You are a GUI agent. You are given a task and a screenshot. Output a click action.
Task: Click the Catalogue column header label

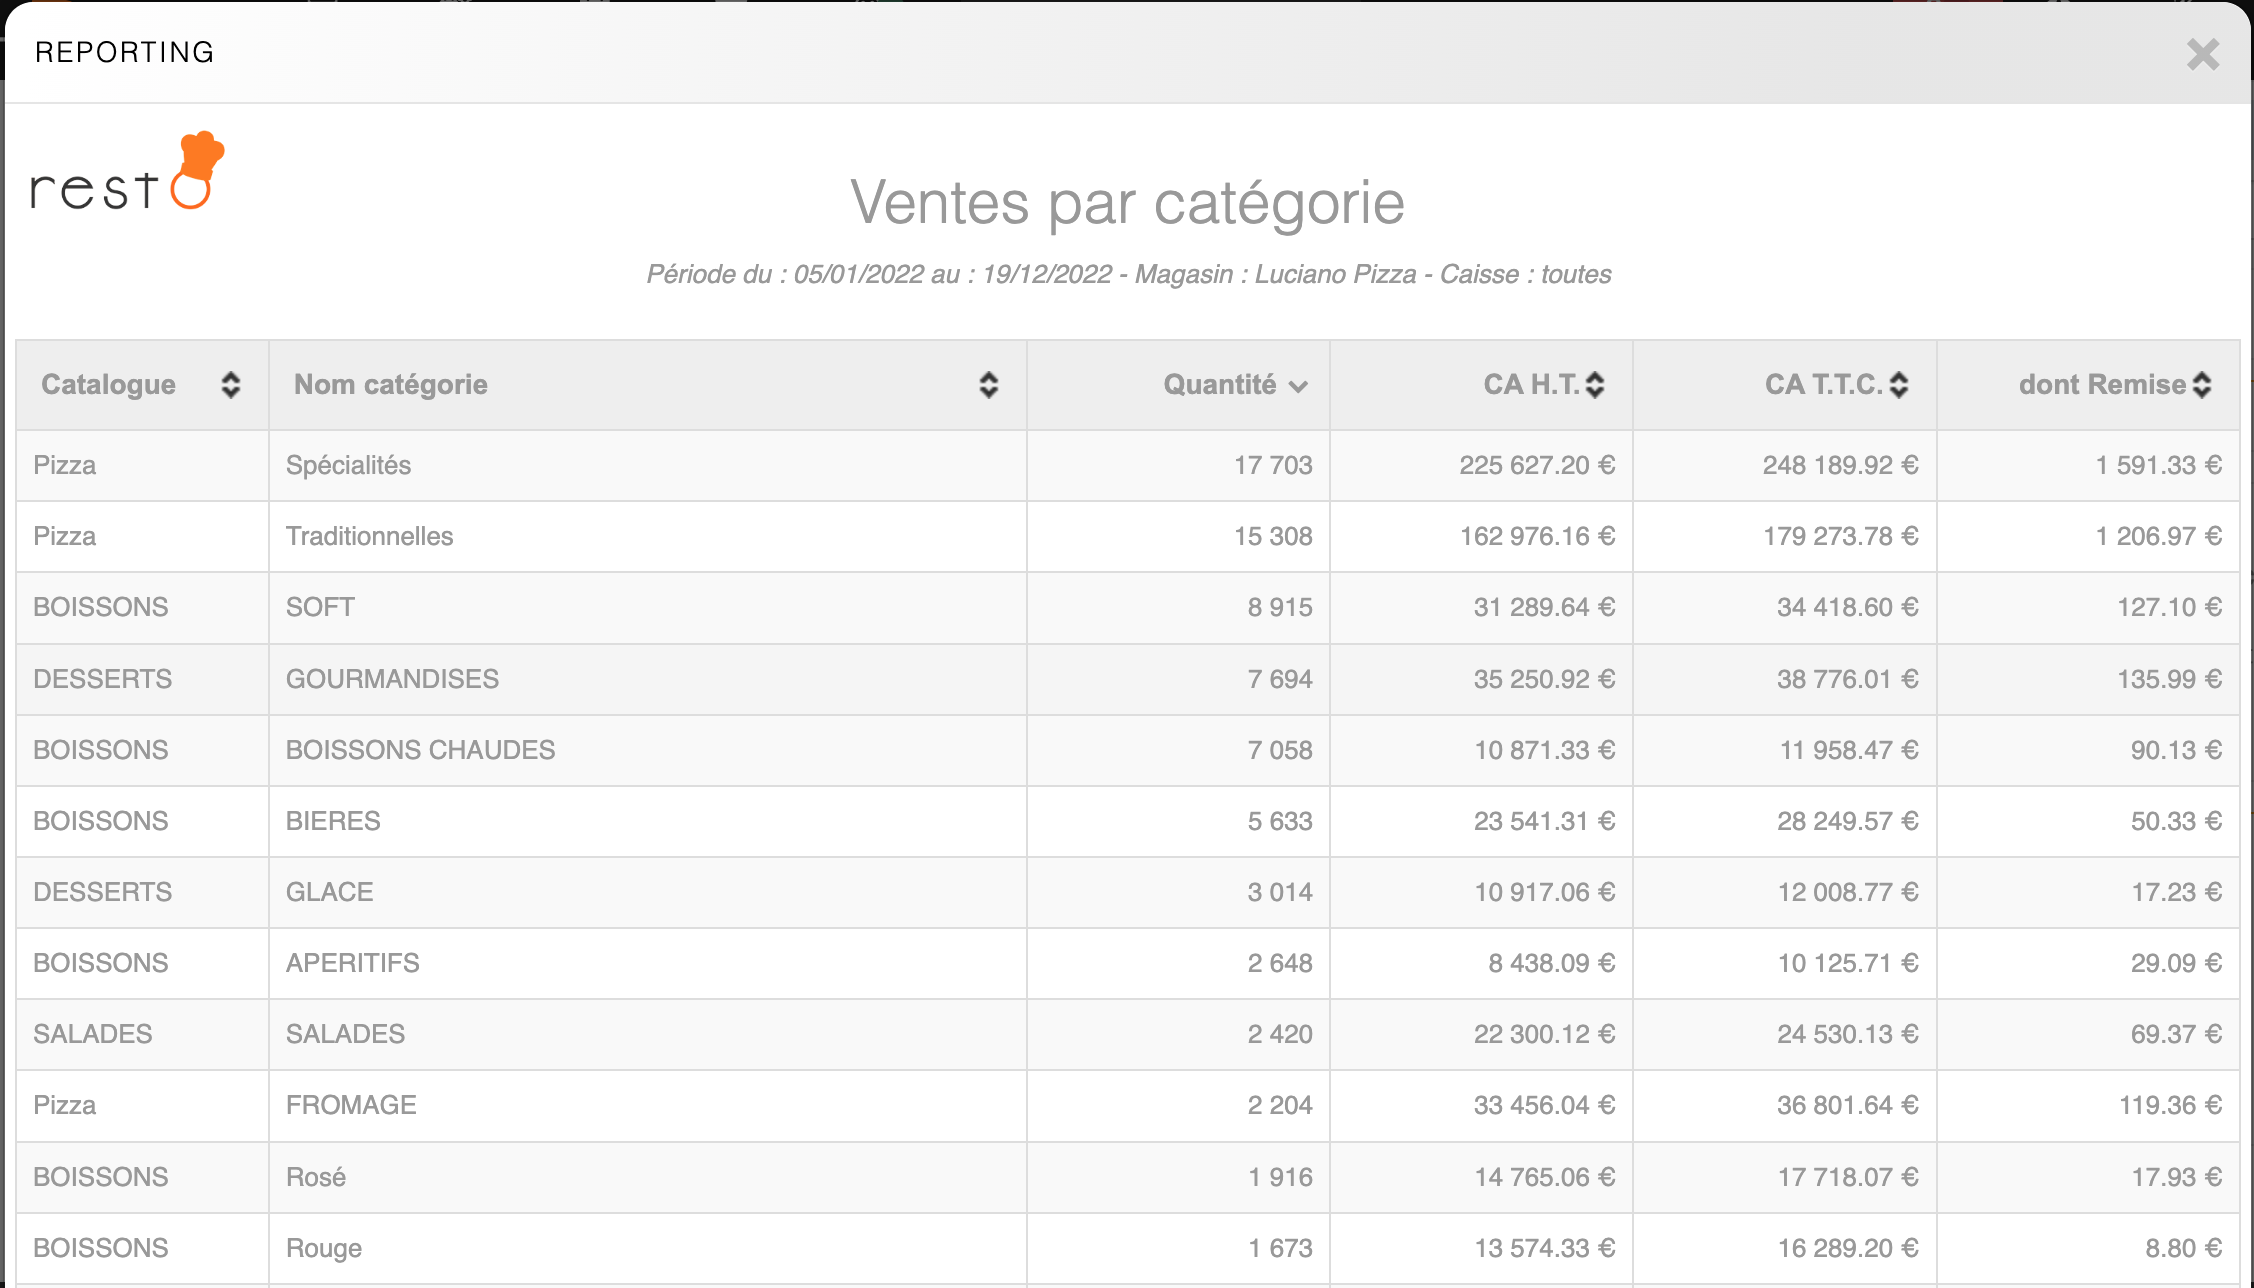point(108,385)
